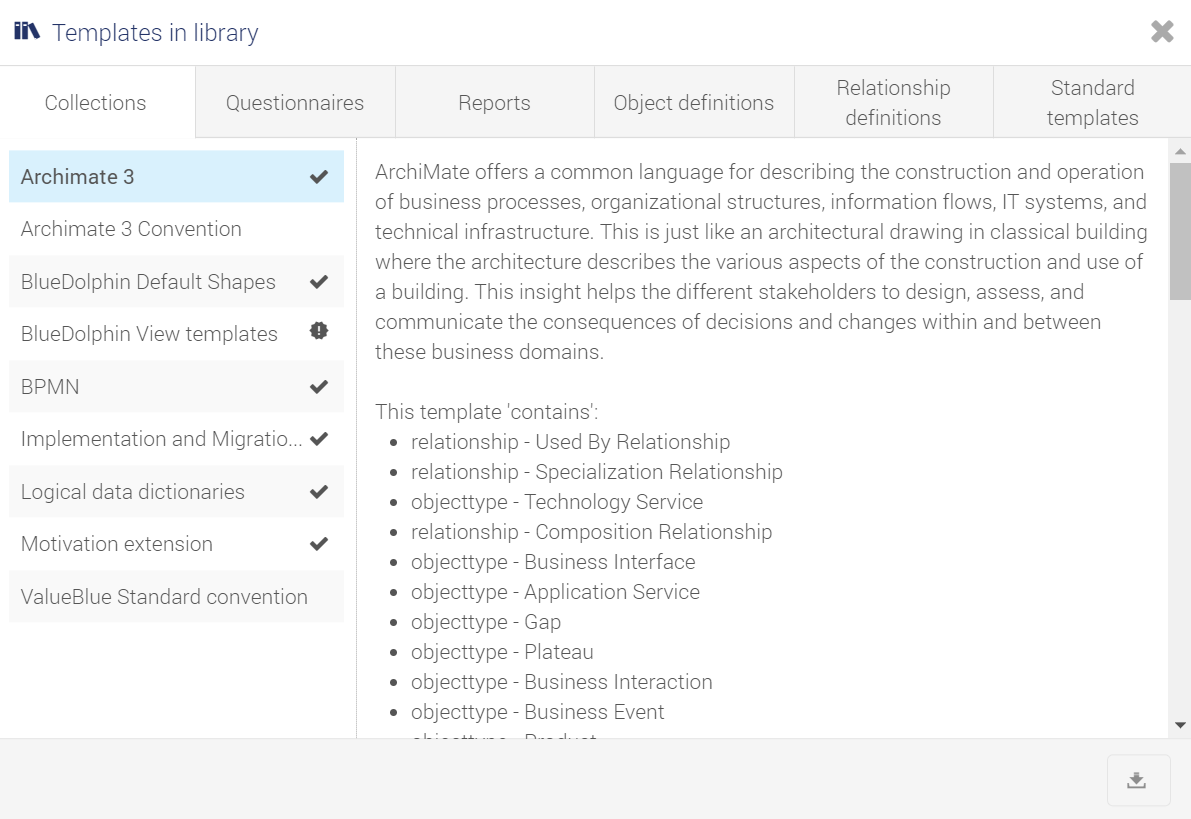1191x819 pixels.
Task: Click the download button at bottom right
Action: [x=1138, y=780]
